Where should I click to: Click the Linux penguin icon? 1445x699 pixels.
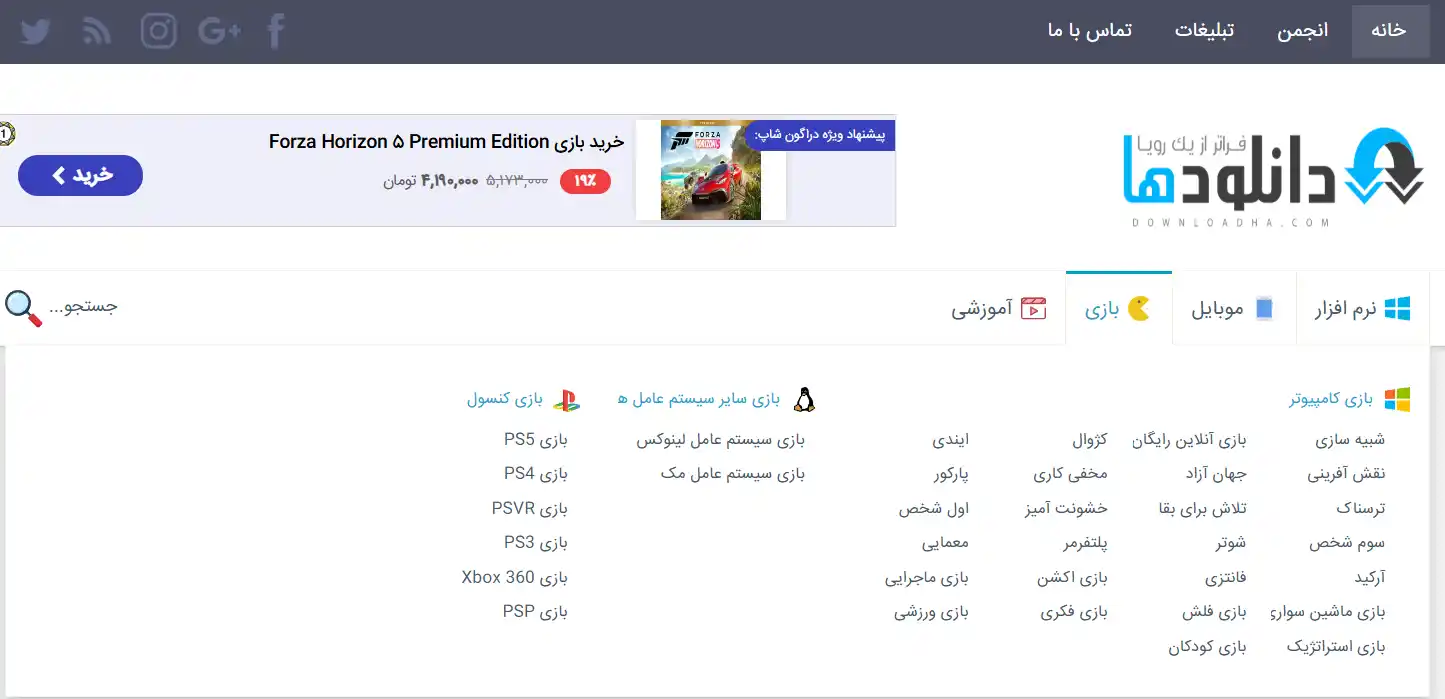(x=804, y=400)
